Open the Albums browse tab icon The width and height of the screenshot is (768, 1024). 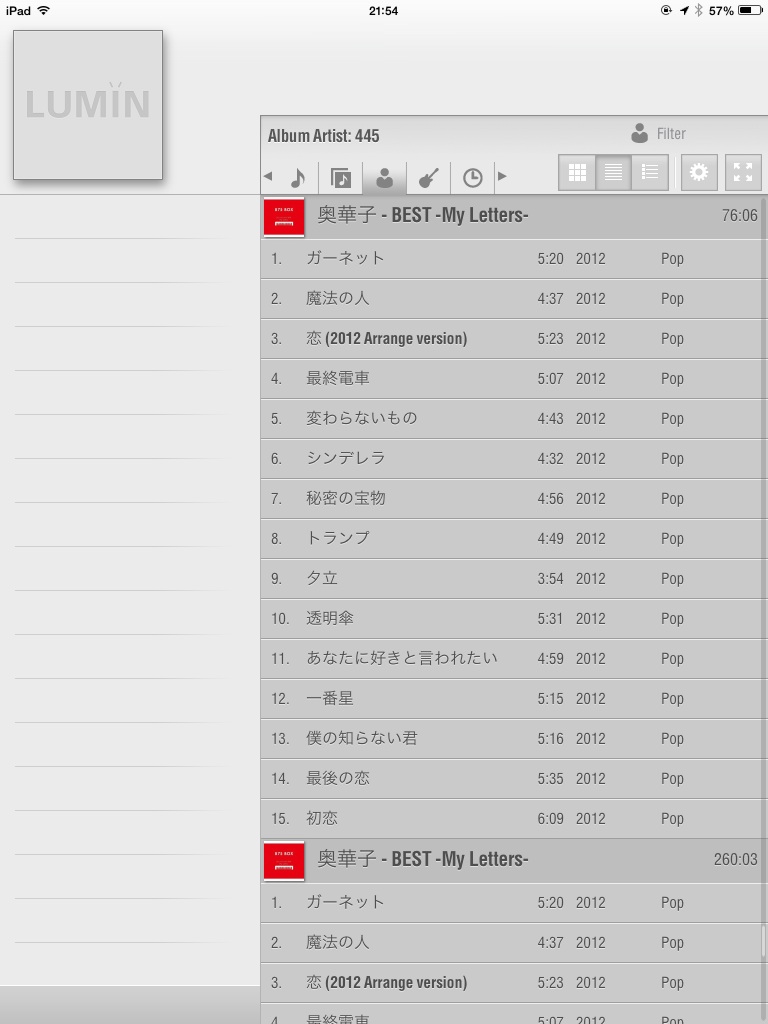(340, 177)
